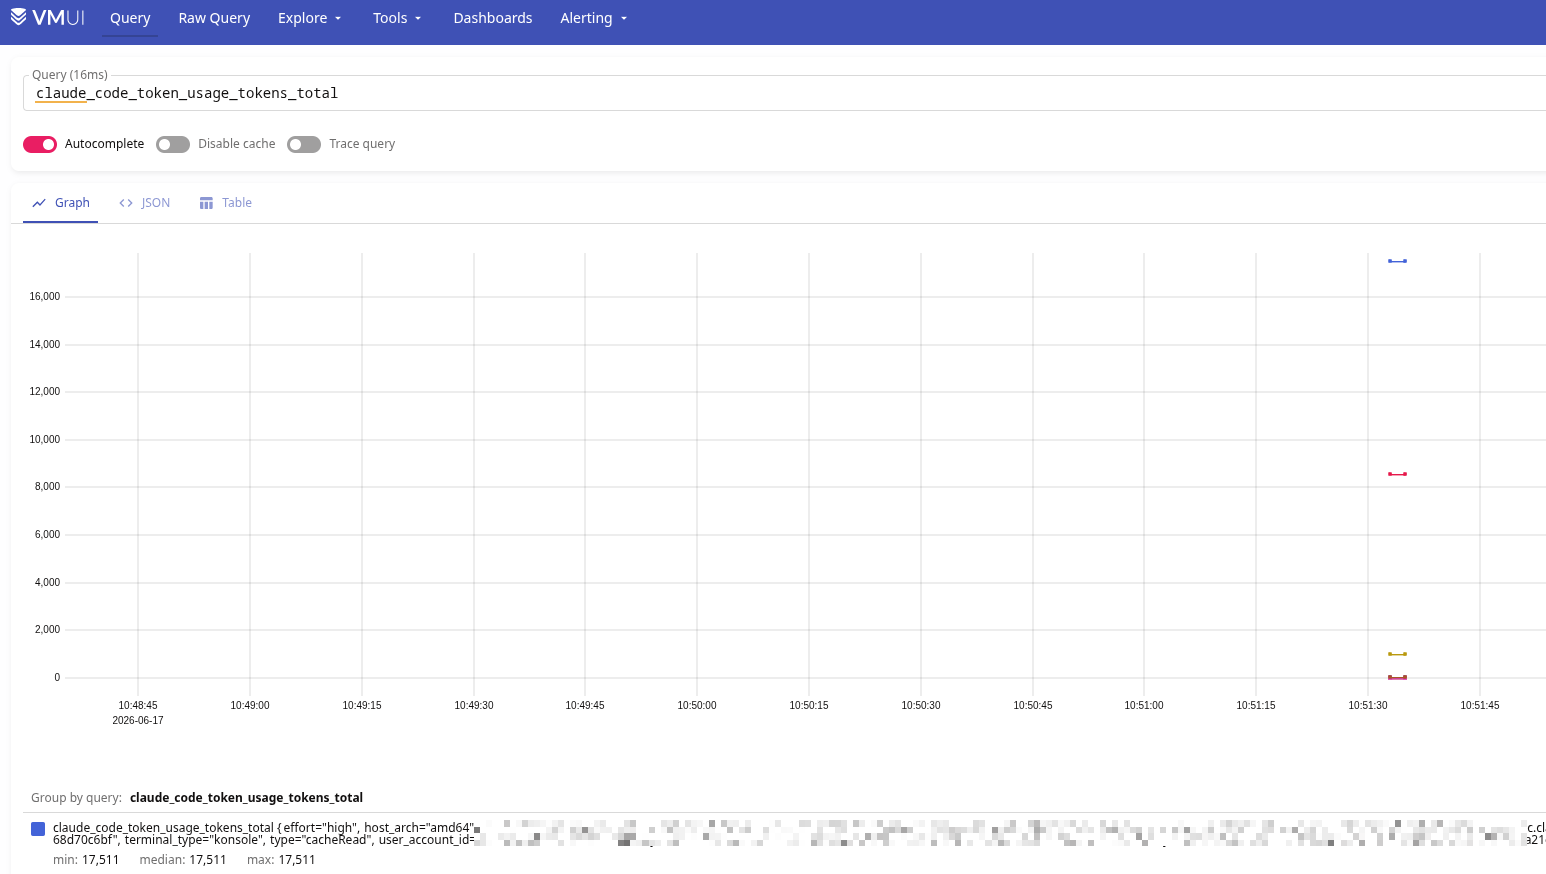Viewport: 1546px width, 874px height.
Task: Click the blue legend color swatch
Action: [x=38, y=829]
